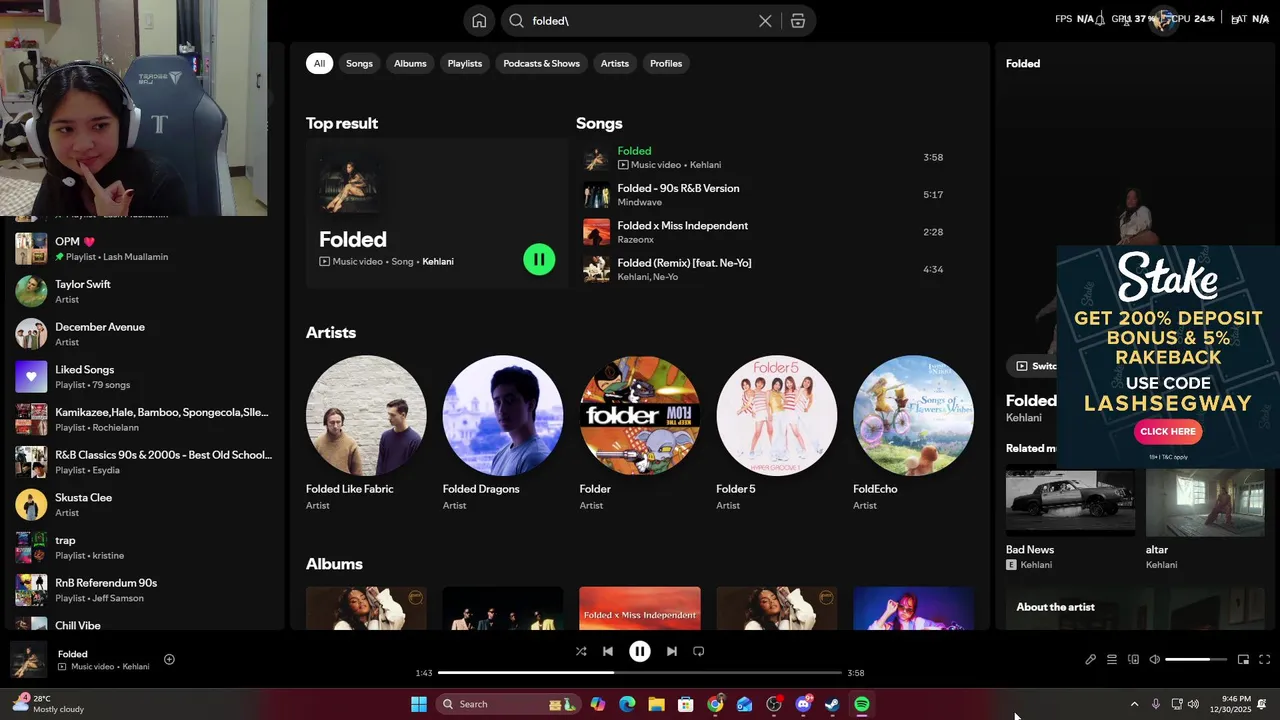This screenshot has height=720, width=1280.
Task: Filter results by Profiles
Action: [x=666, y=63]
